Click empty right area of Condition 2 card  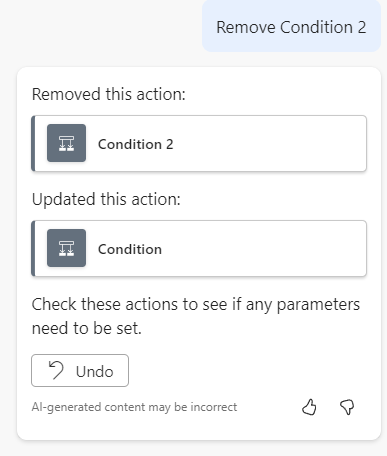[270, 143]
